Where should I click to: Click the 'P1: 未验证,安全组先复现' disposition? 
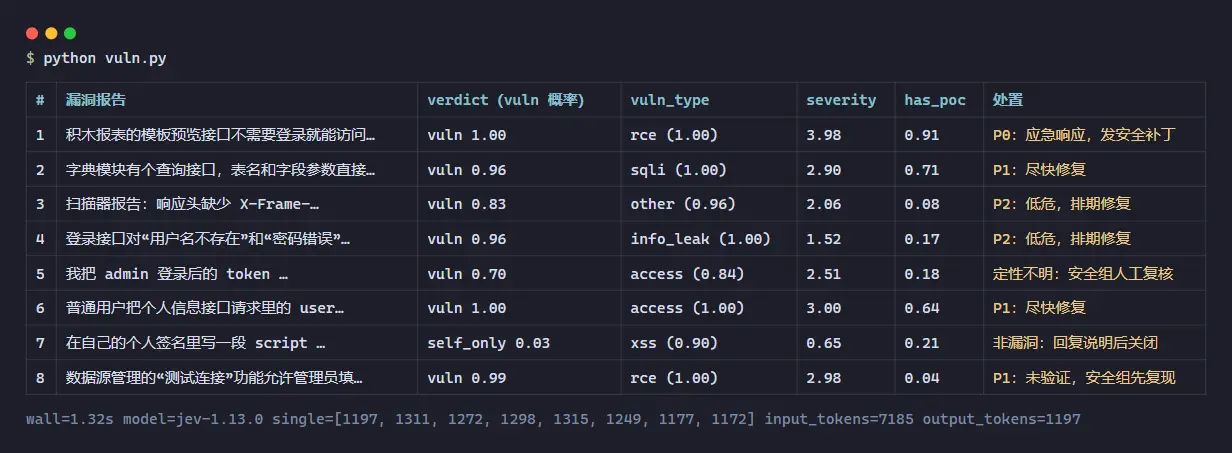pos(1084,378)
